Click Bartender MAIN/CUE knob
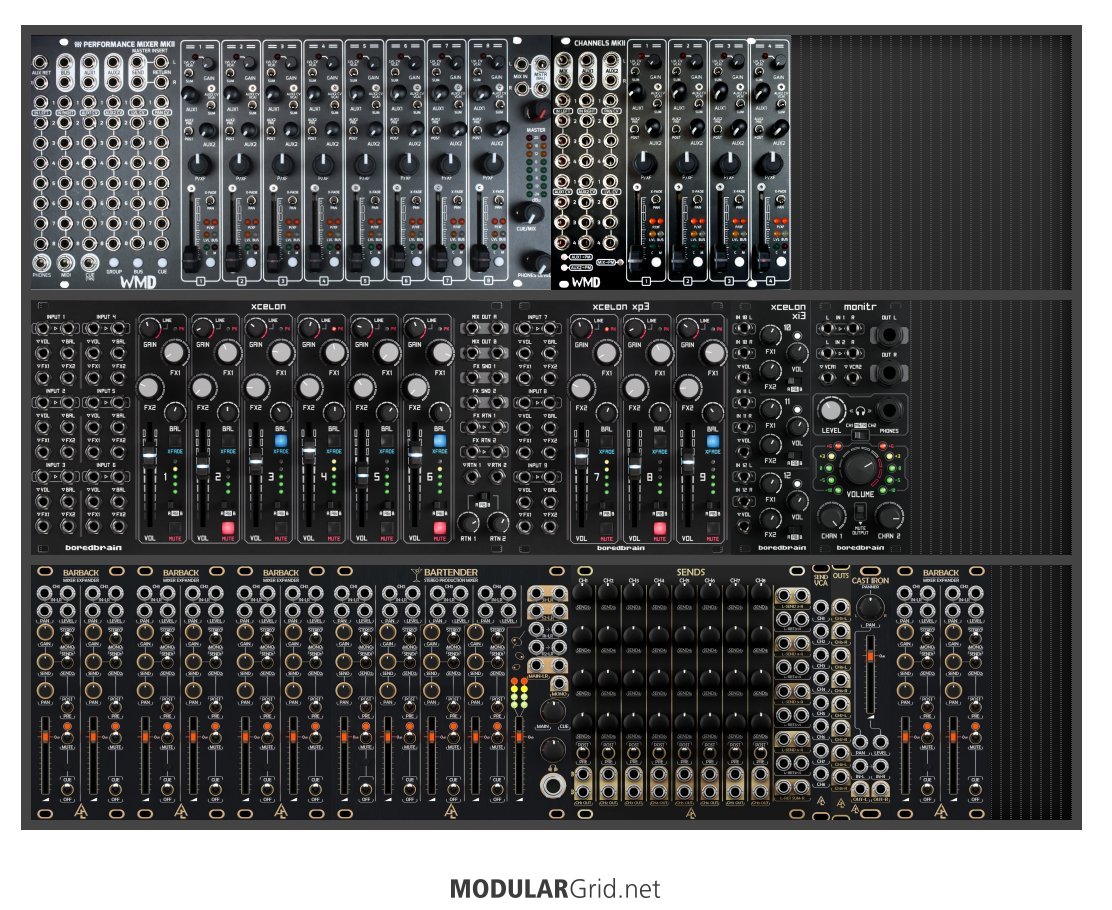Image resolution: width=1112 pixels, height=910 pixels. [x=552, y=711]
